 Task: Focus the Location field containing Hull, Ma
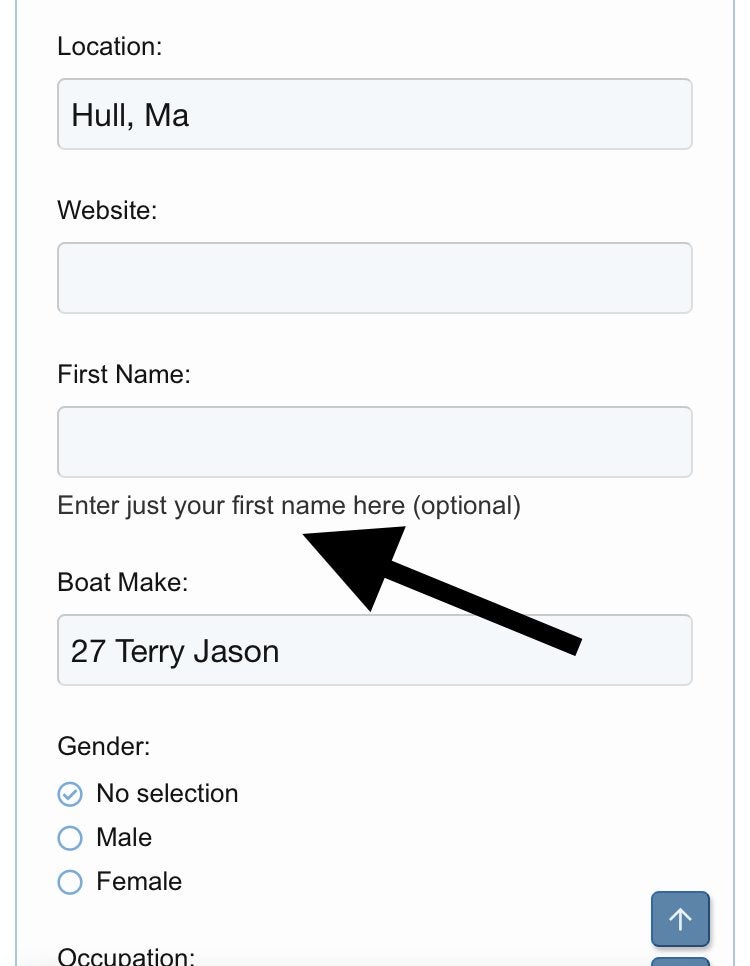coord(375,114)
